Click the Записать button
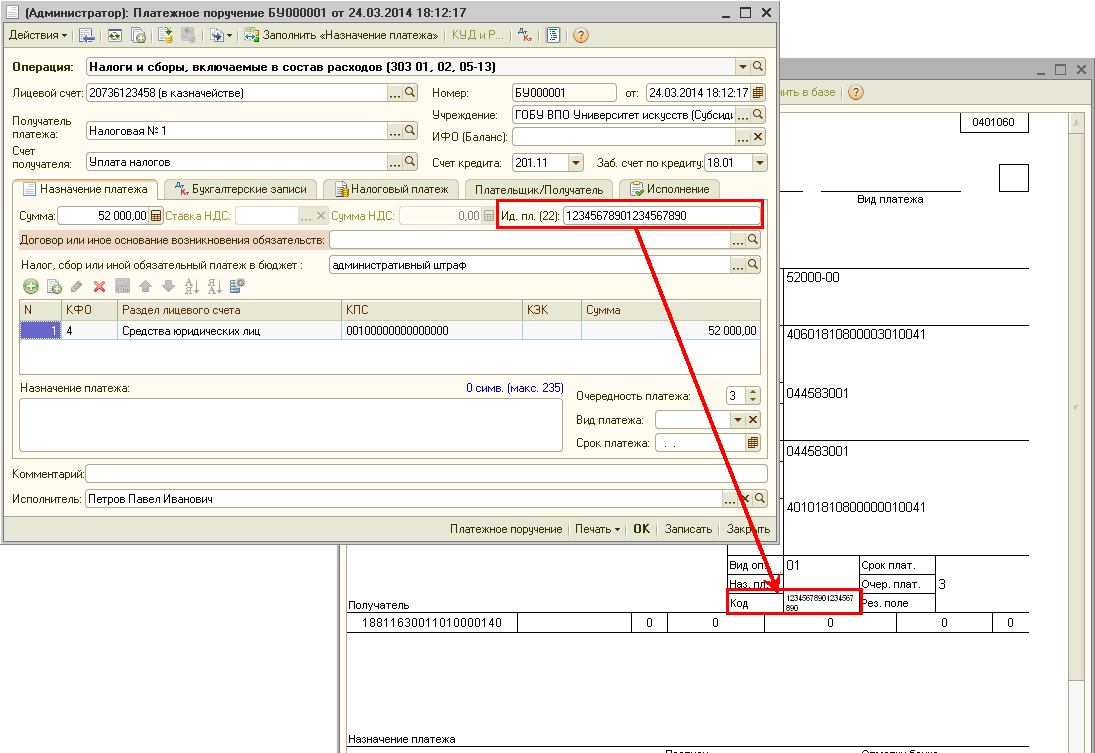The height and width of the screenshot is (753, 1095). [x=688, y=529]
